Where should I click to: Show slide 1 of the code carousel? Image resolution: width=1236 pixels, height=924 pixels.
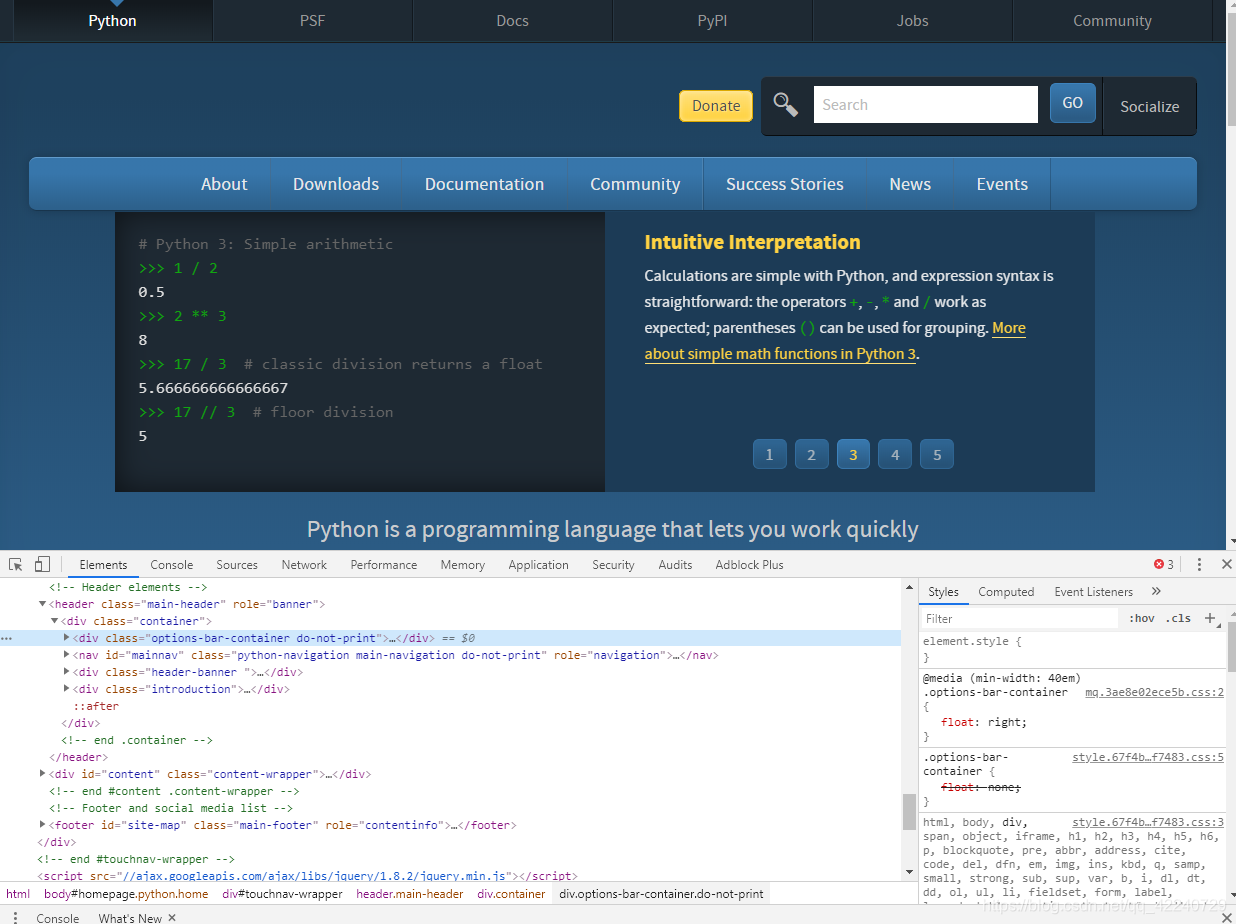pos(769,454)
